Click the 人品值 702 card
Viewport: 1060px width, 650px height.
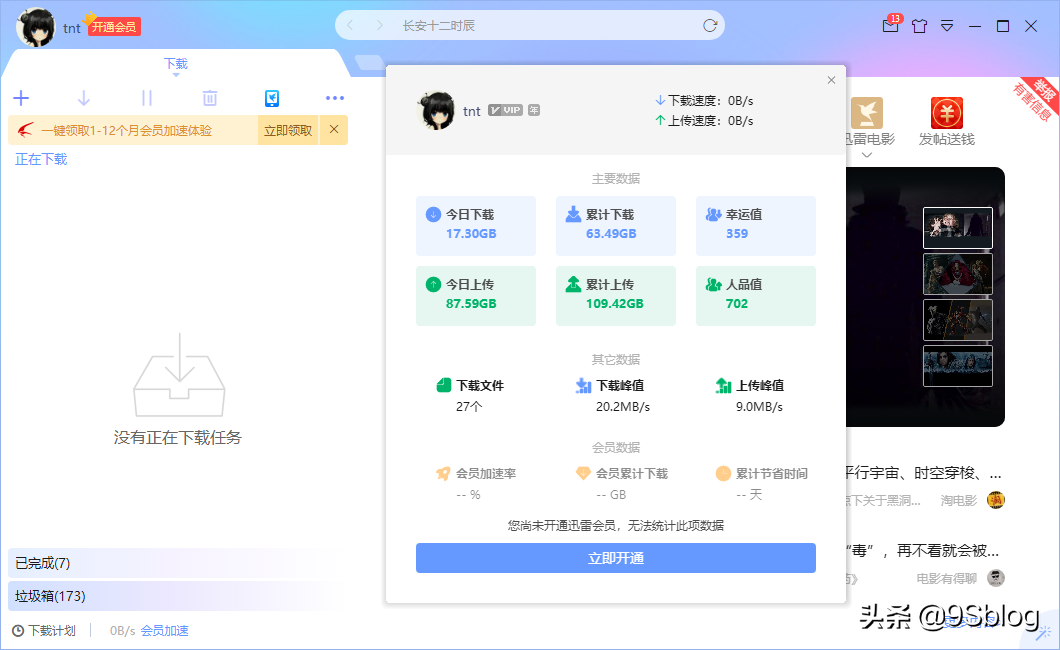pyautogui.click(x=756, y=296)
